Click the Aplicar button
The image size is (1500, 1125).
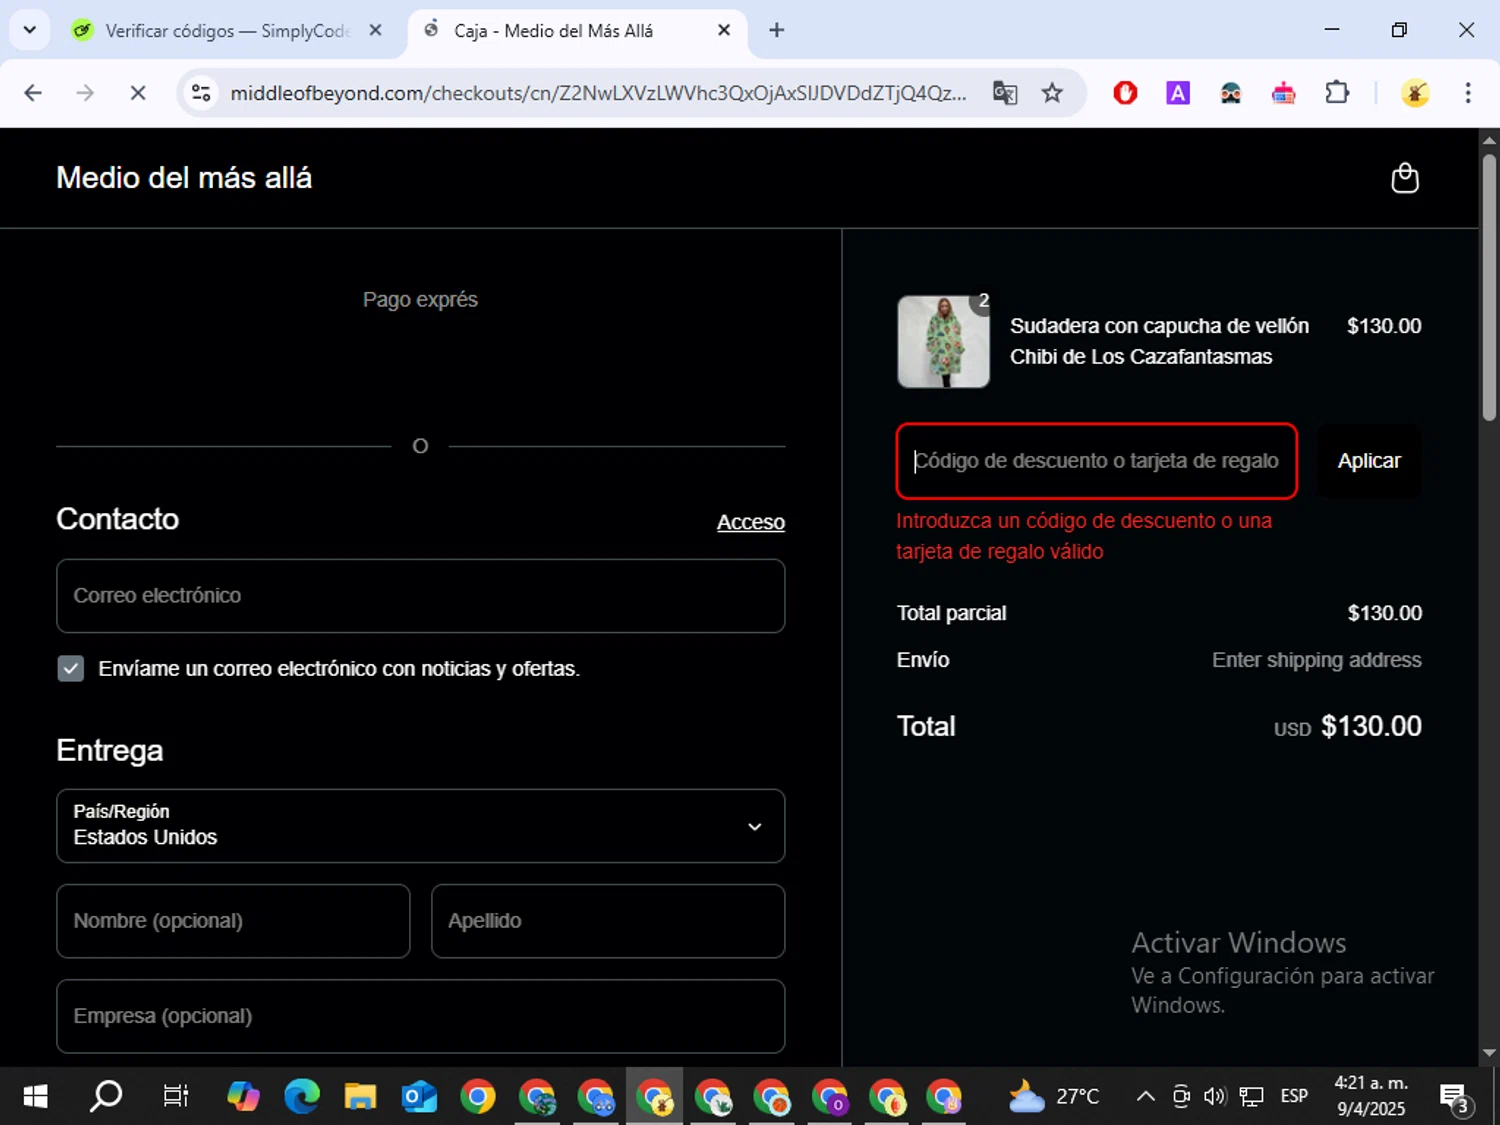coord(1369,461)
